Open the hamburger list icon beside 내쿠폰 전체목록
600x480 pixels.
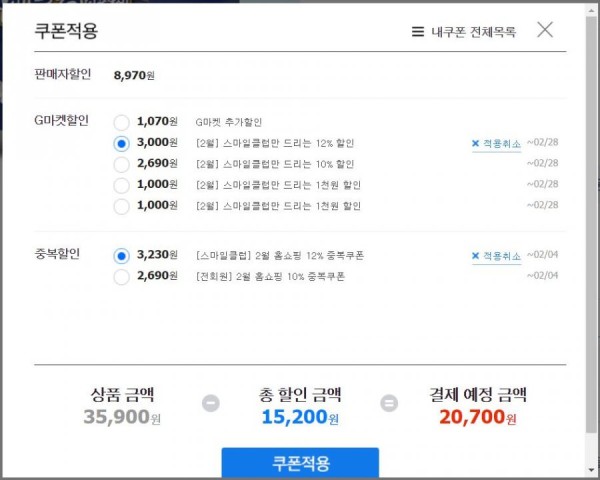pos(417,32)
